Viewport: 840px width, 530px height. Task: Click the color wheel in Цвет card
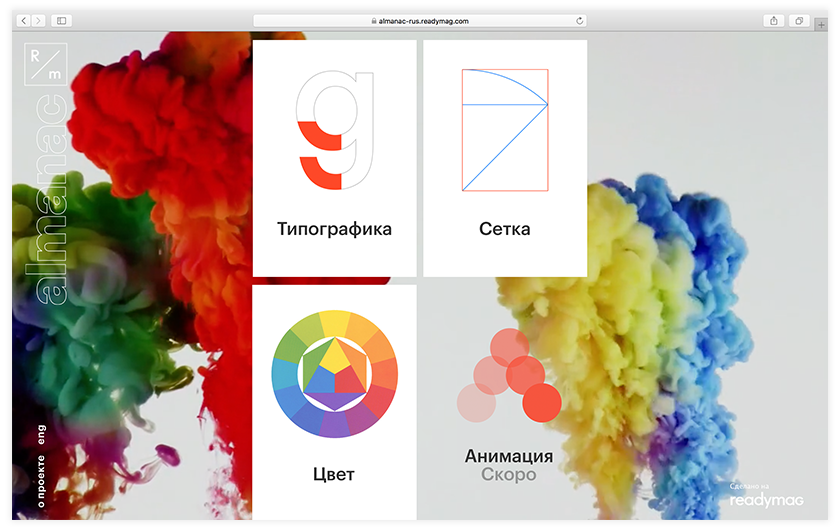[x=334, y=374]
